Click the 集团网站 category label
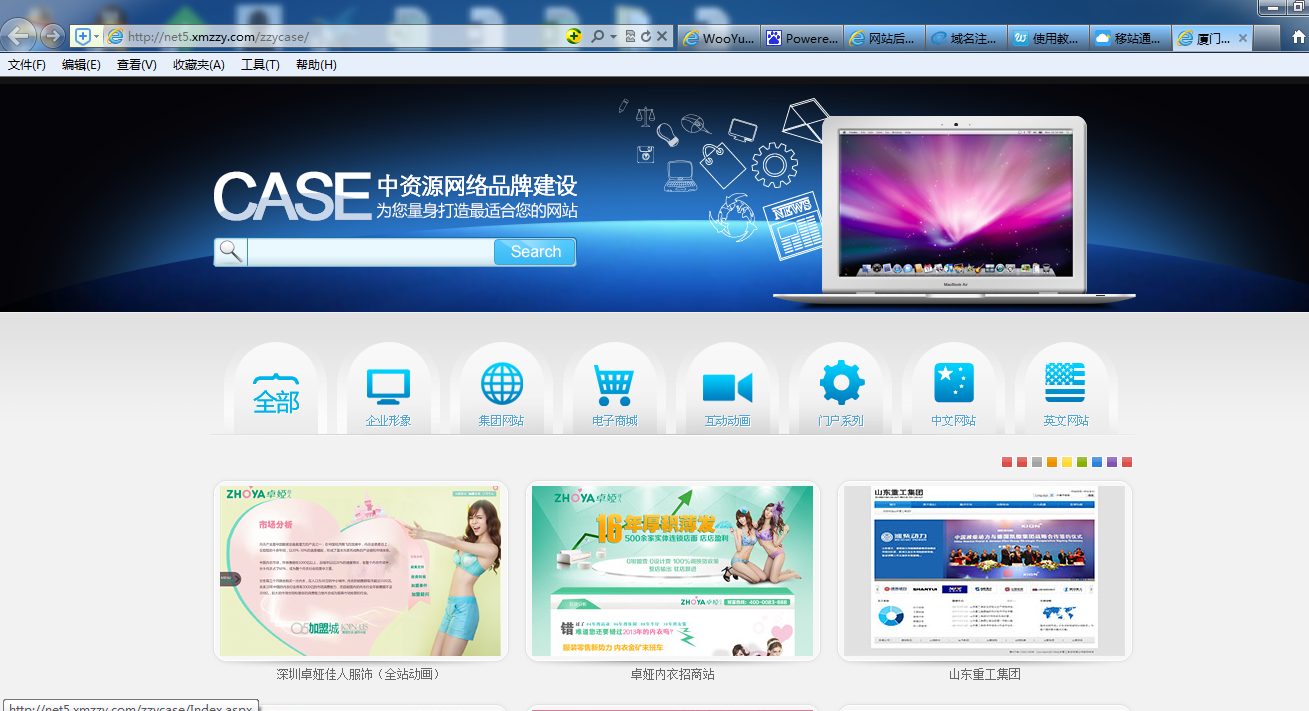1309x711 pixels. pyautogui.click(x=501, y=421)
